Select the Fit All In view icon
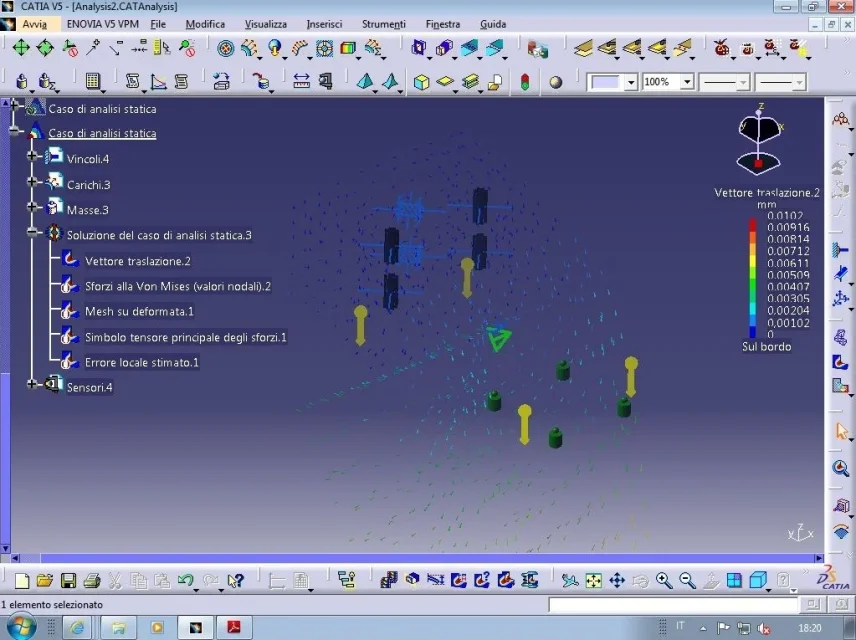This screenshot has height=640, width=856. pos(593,580)
